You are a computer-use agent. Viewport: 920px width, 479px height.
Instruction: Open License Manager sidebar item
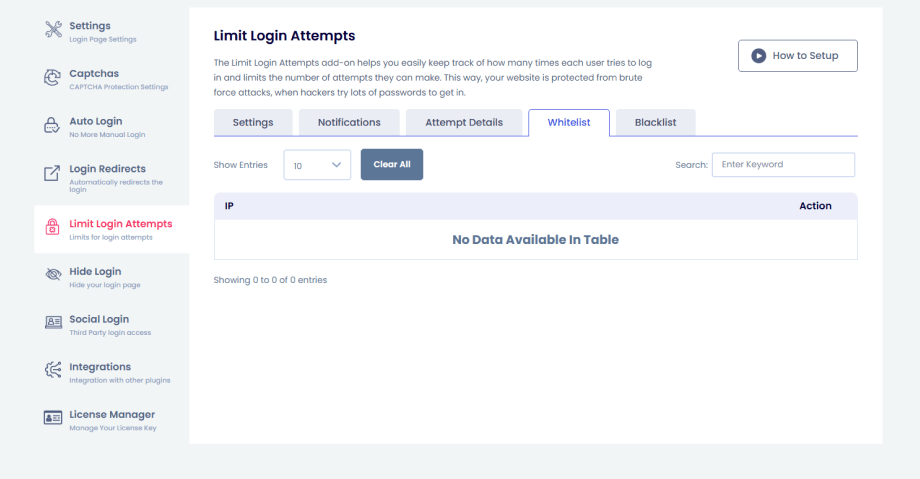[111, 420]
